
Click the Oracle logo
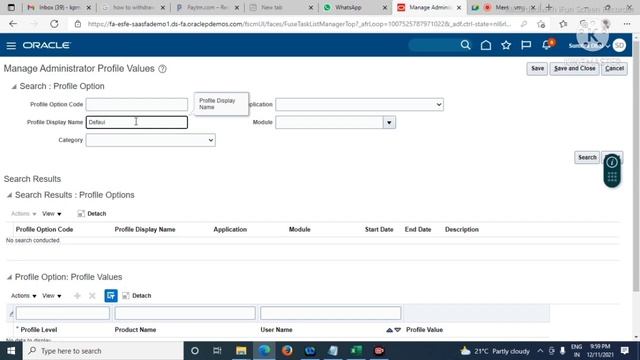(x=47, y=45)
